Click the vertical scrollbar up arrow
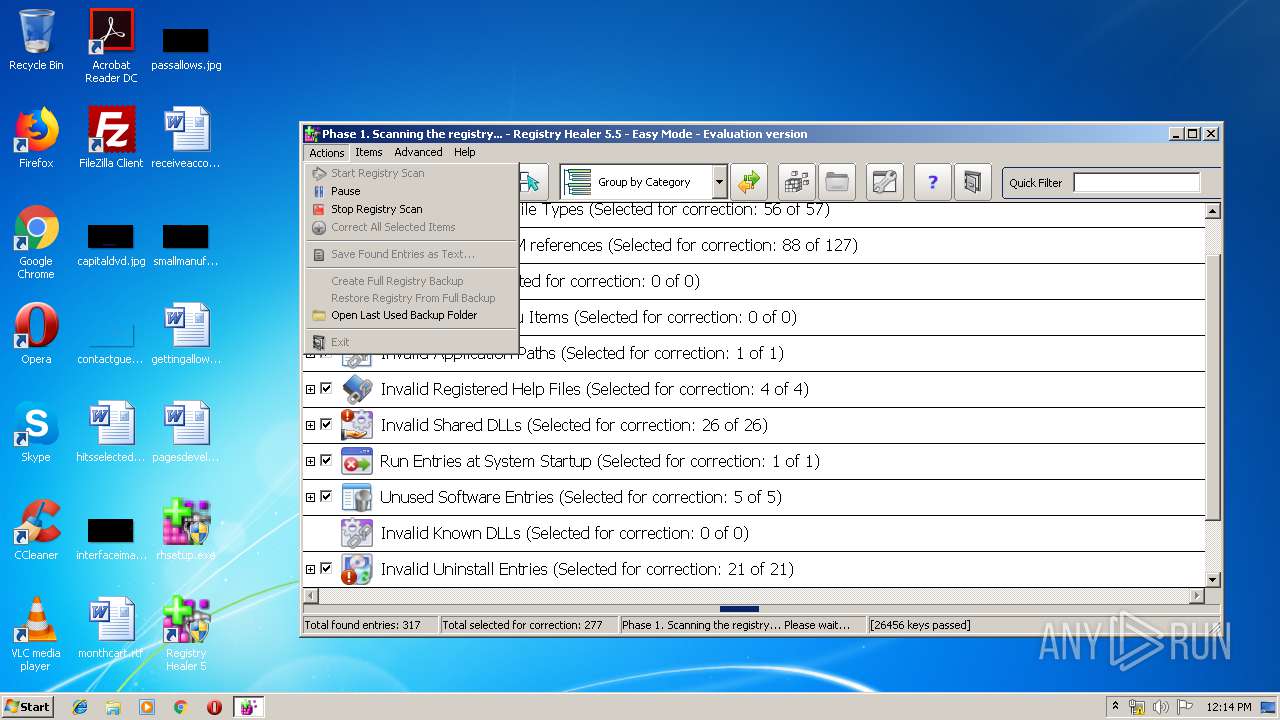This screenshot has height=720, width=1280. pos(1213,211)
